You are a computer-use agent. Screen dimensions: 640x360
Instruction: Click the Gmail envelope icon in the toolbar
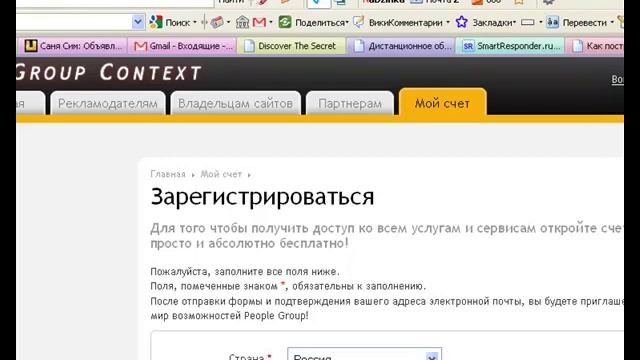(259, 22)
